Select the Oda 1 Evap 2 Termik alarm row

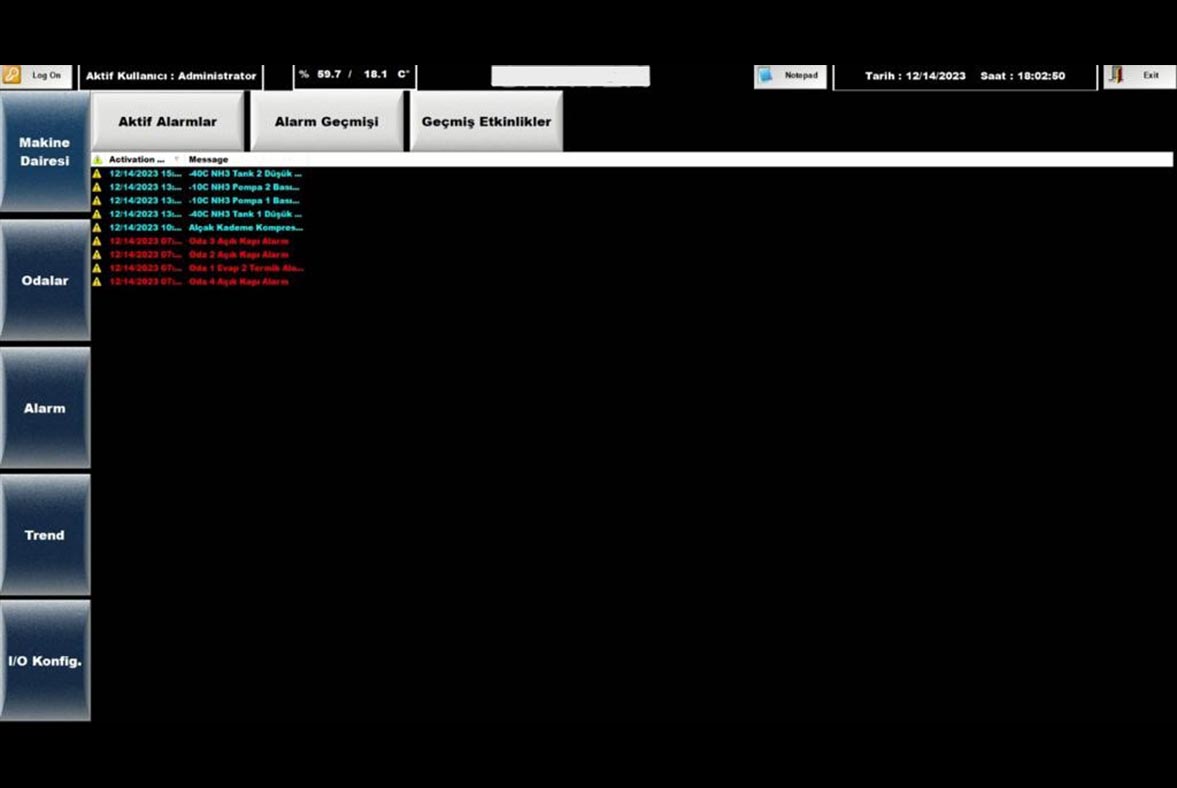point(244,268)
